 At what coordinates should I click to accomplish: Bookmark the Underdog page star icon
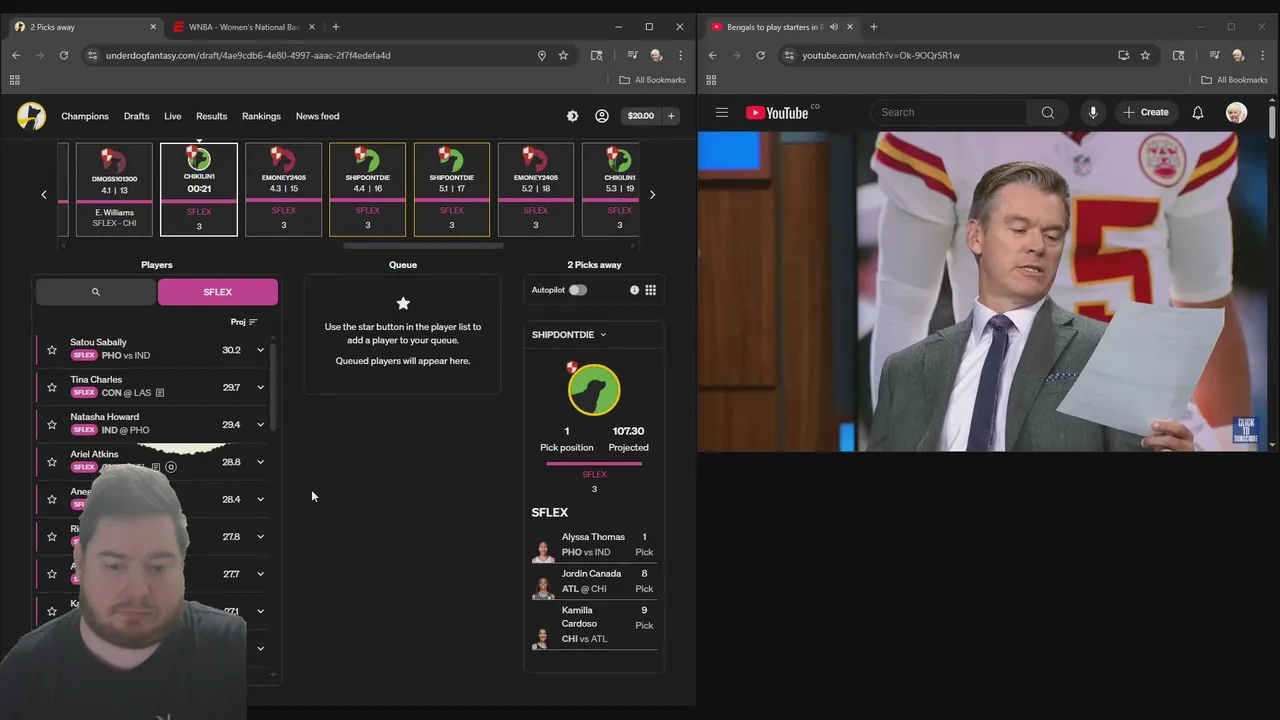click(563, 55)
